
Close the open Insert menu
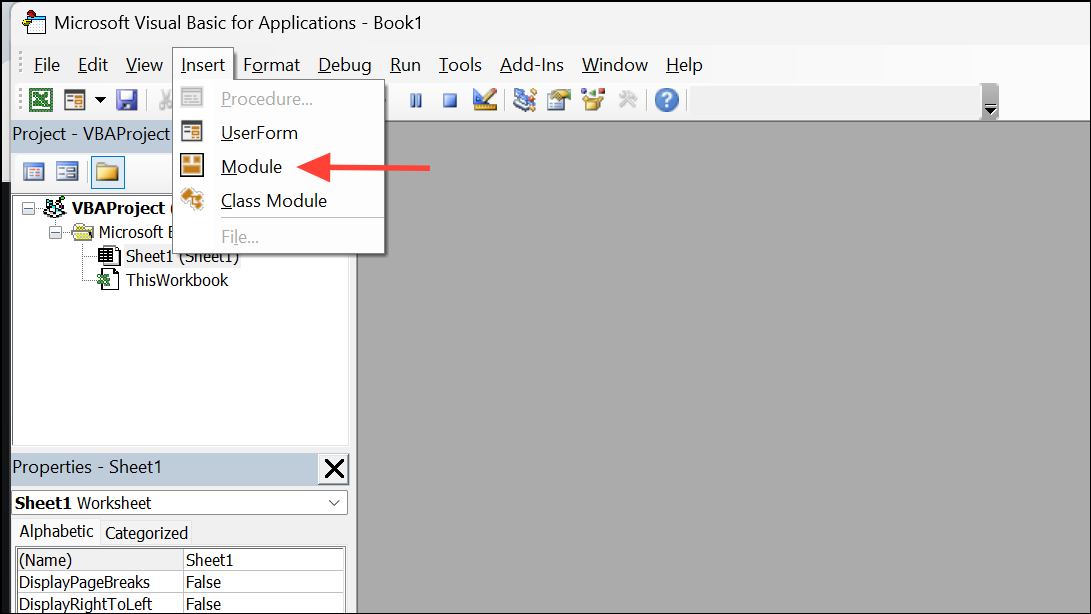[202, 65]
